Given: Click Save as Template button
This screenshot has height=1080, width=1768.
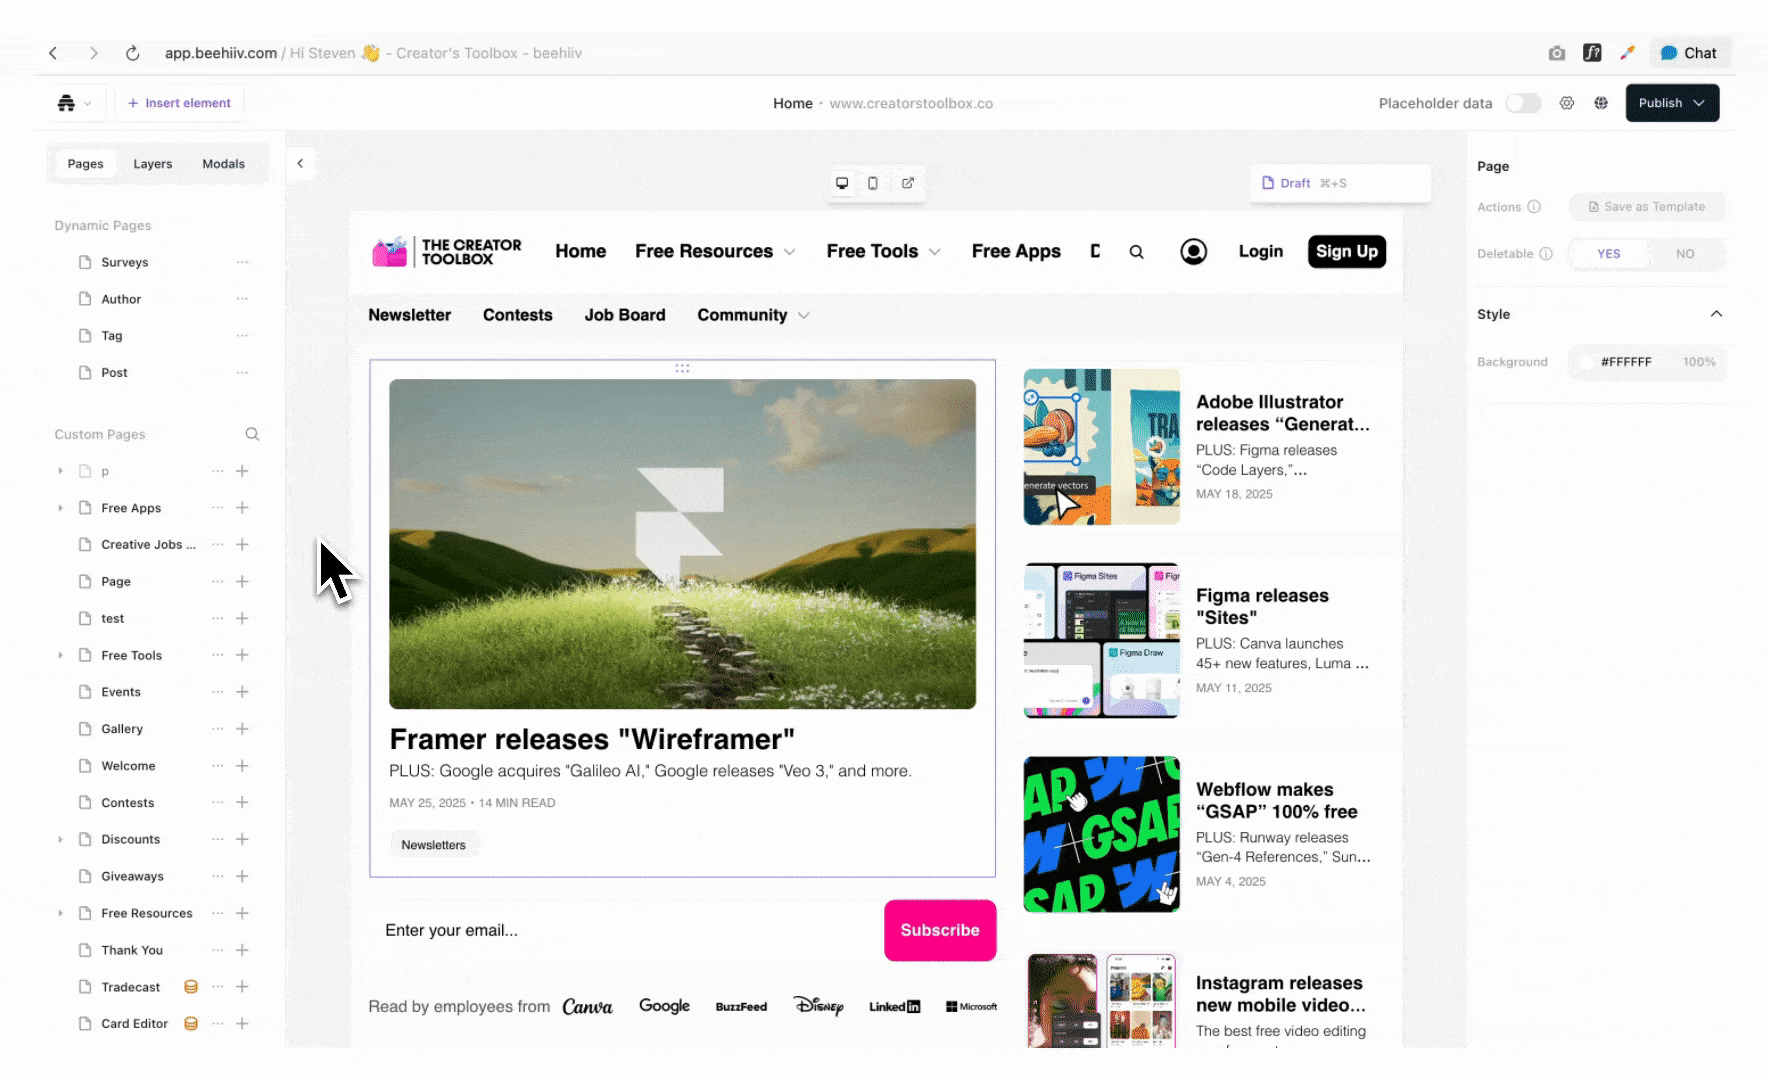Looking at the screenshot, I should tap(1646, 207).
